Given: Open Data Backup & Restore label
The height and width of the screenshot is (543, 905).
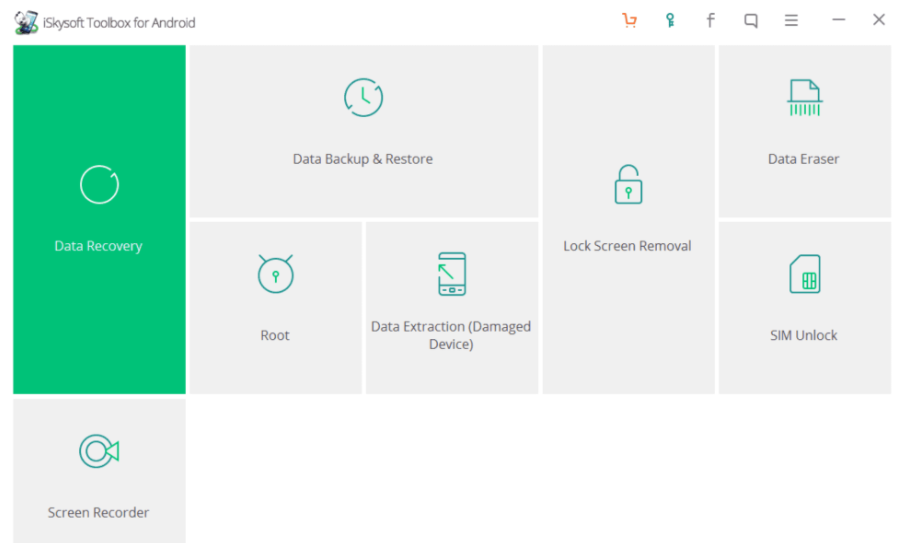Looking at the screenshot, I should click(x=363, y=159).
